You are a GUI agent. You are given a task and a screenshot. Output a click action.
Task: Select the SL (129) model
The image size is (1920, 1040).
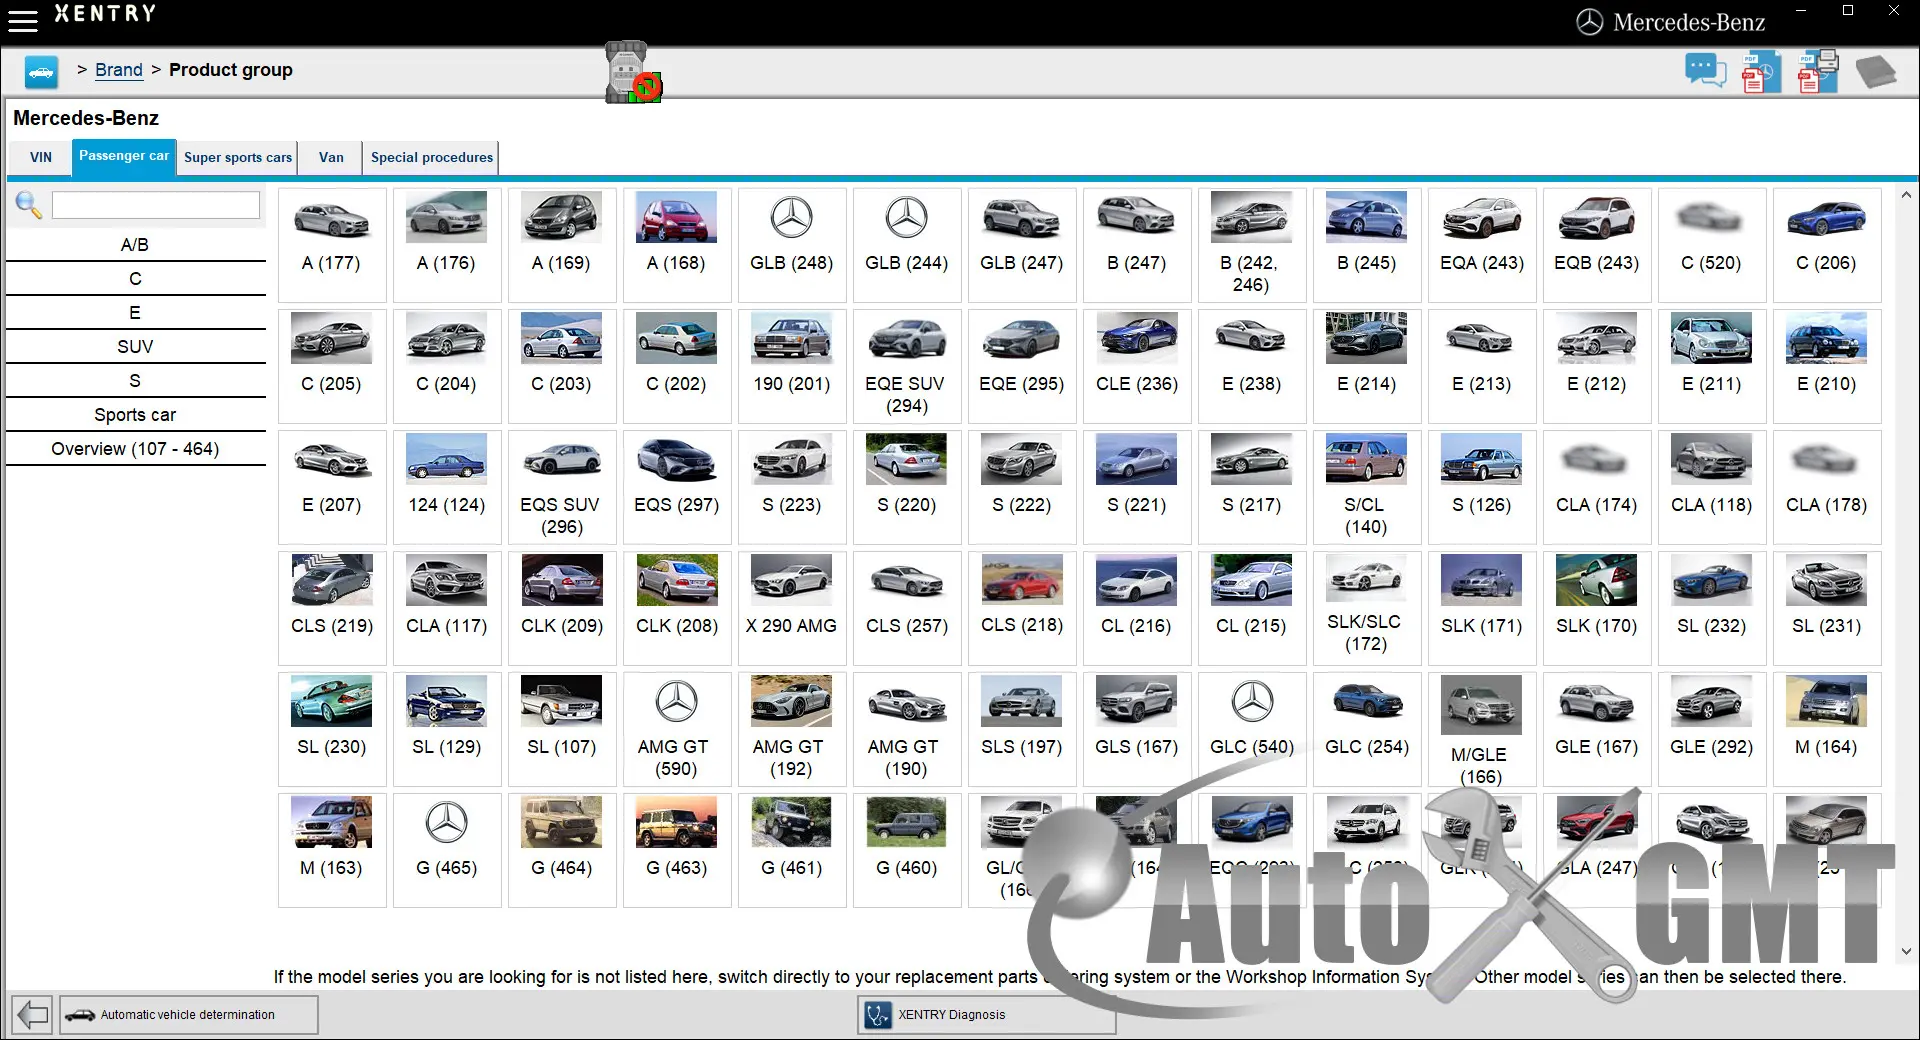pos(447,729)
